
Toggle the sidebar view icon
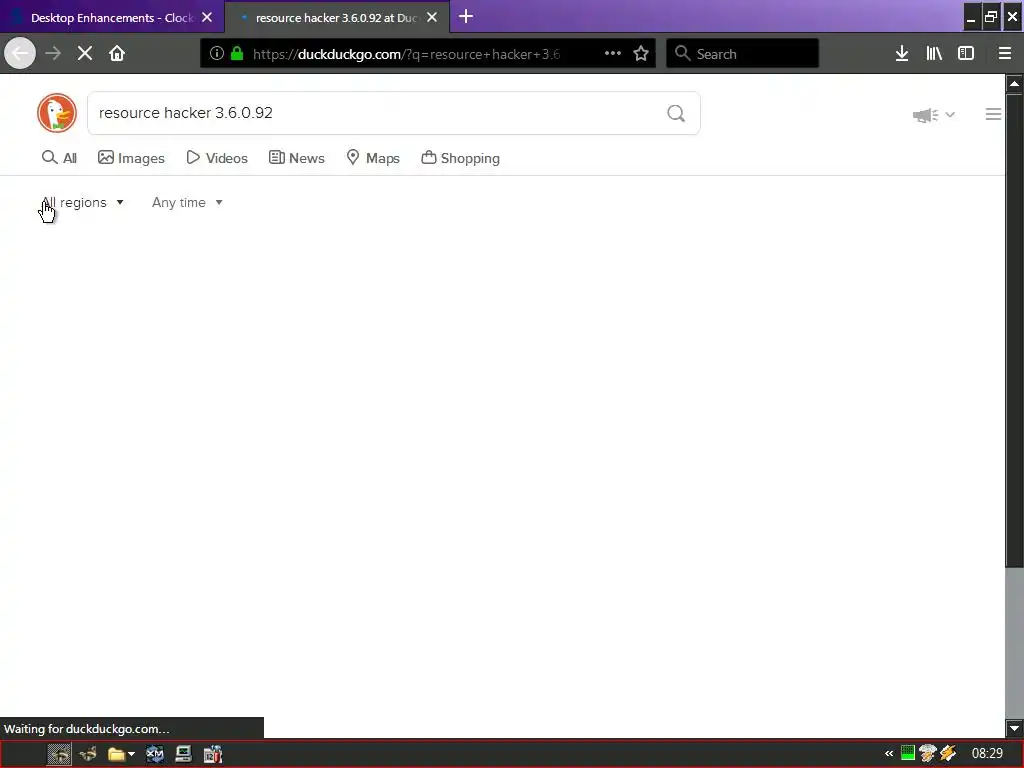966,54
